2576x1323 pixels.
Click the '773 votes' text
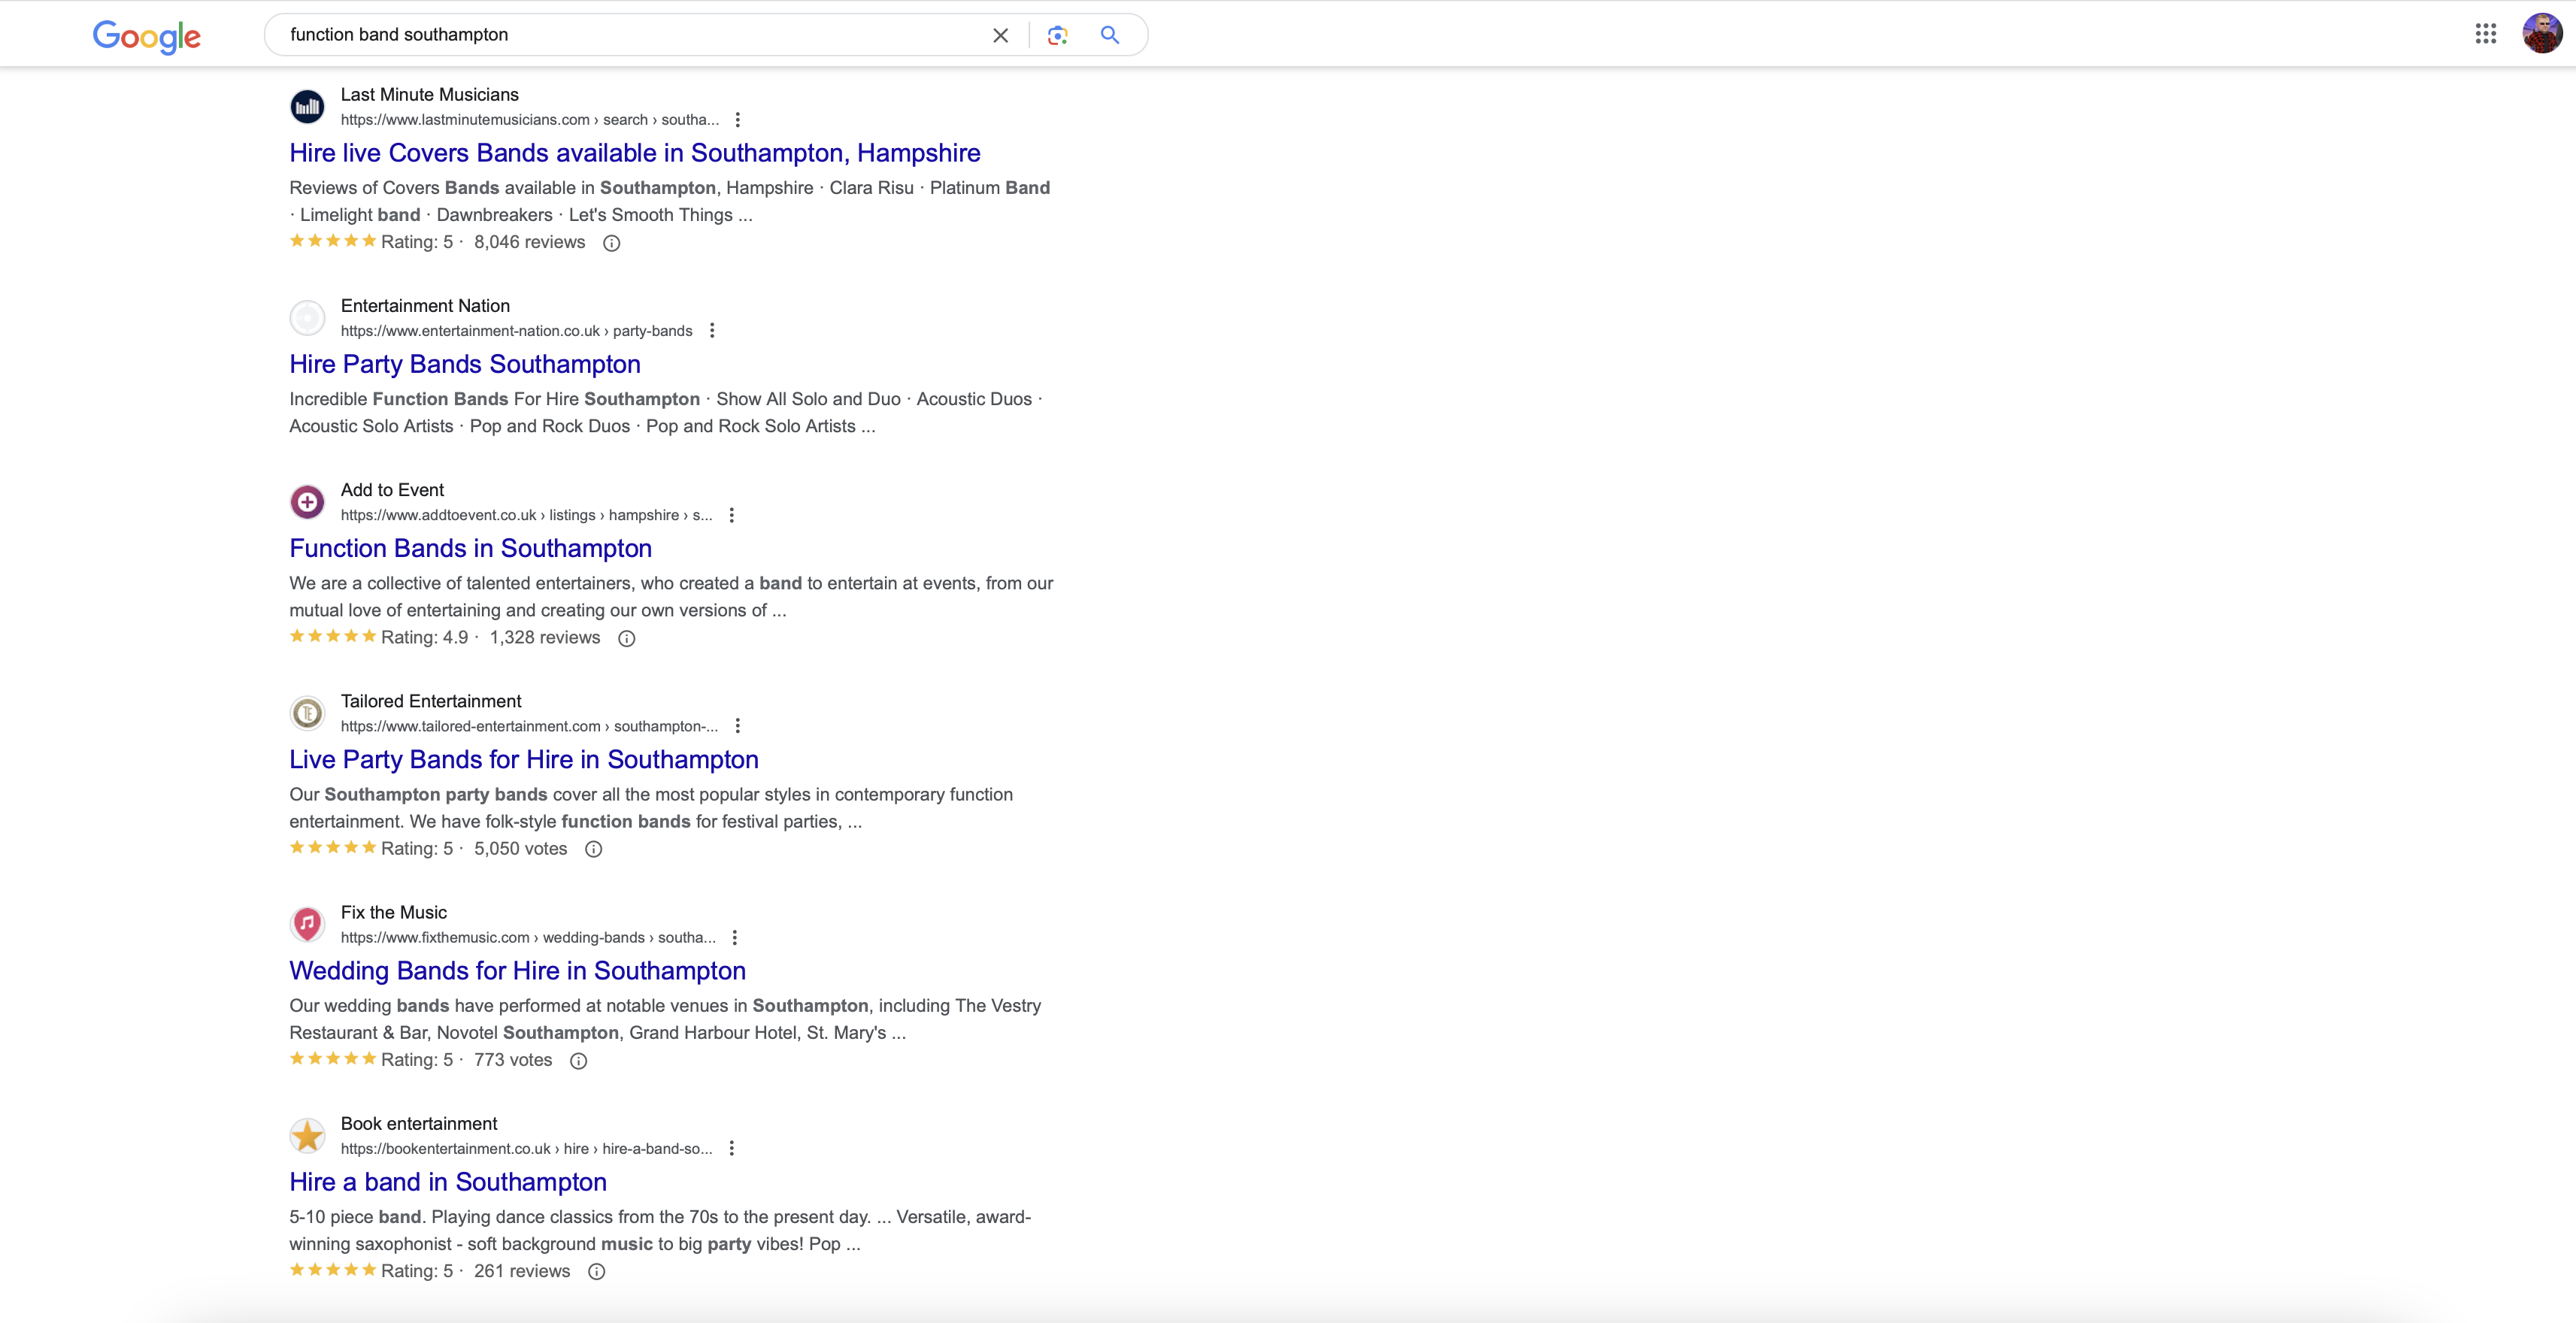(513, 1060)
